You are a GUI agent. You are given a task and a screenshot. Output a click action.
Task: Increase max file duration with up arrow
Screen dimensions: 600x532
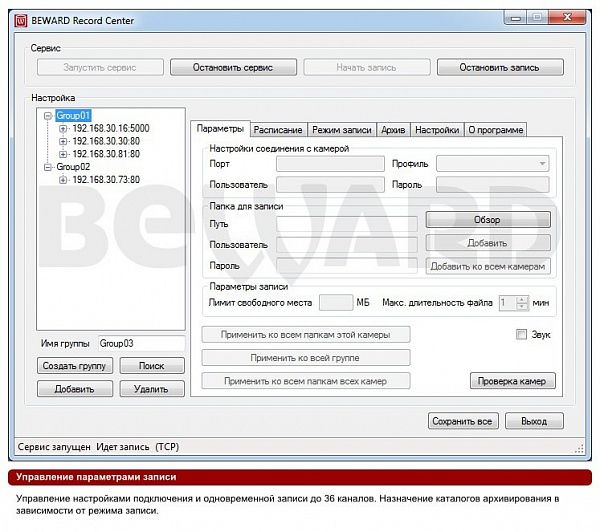pos(522,299)
